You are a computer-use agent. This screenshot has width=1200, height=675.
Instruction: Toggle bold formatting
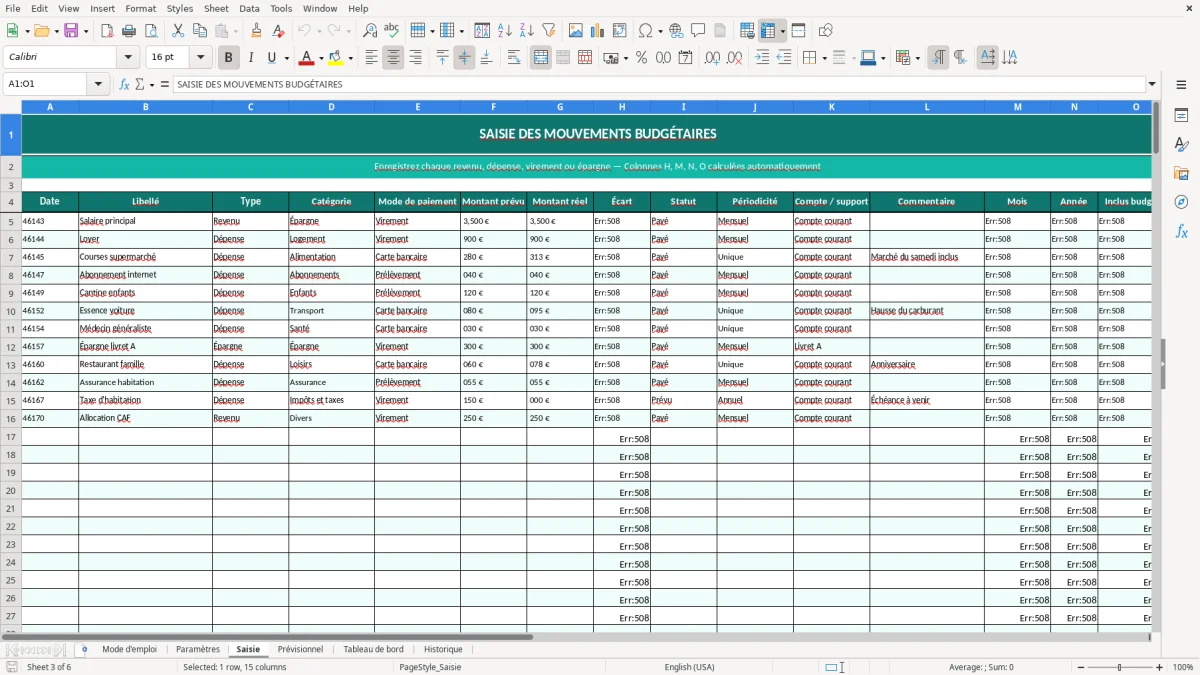tap(228, 58)
